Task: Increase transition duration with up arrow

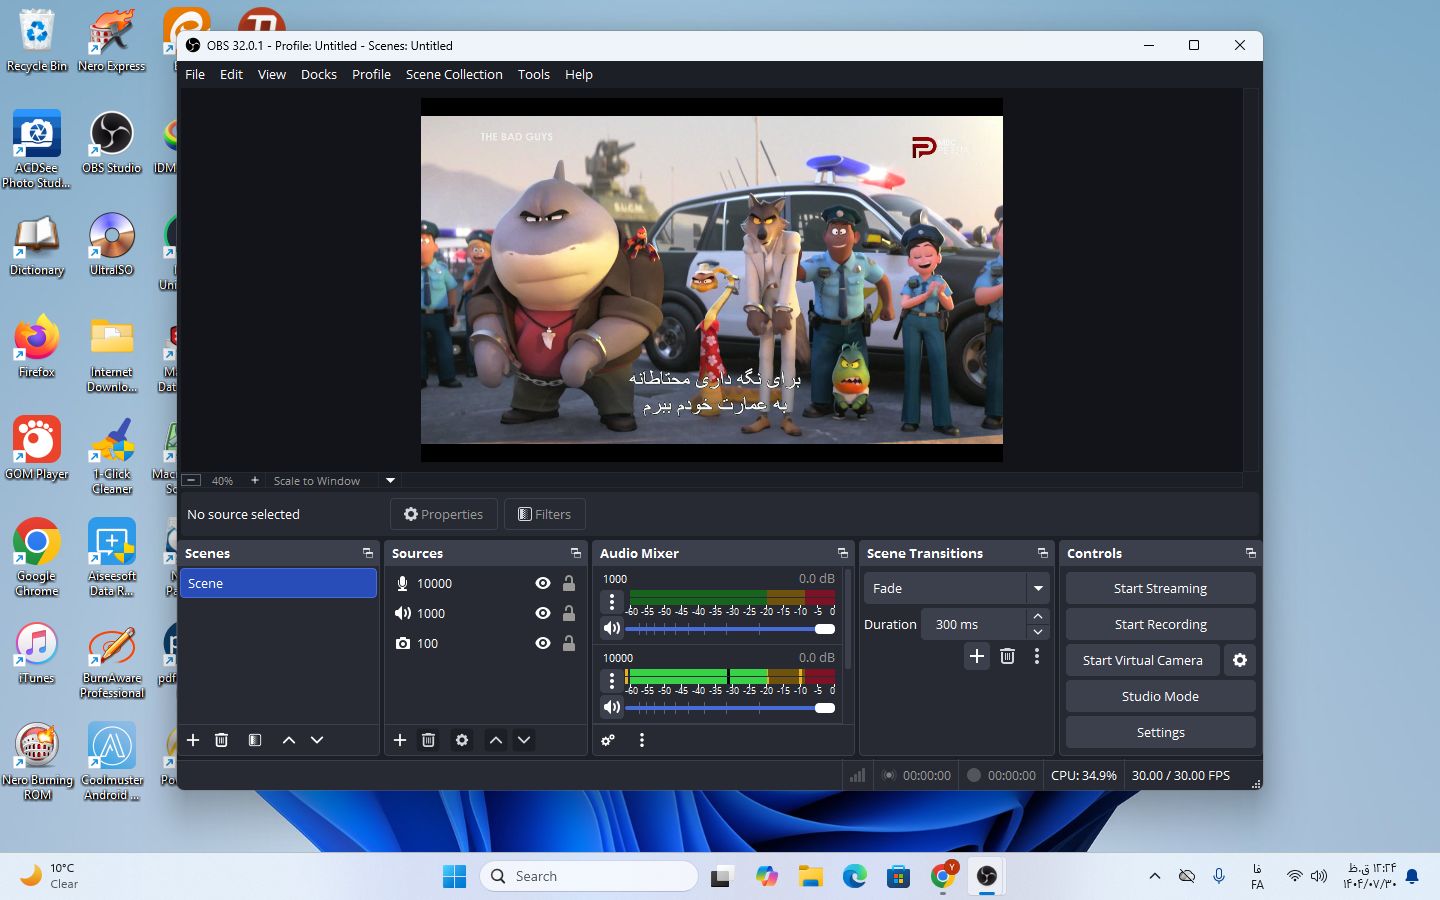Action: coord(1038,616)
